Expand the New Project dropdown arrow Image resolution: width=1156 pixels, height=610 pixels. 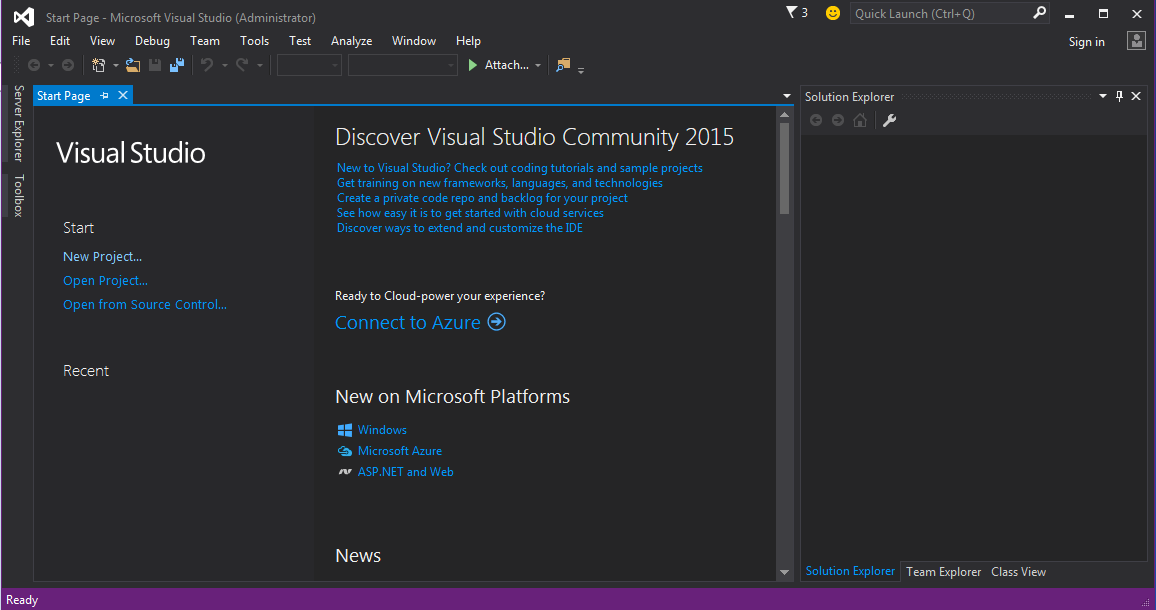[x=115, y=66]
